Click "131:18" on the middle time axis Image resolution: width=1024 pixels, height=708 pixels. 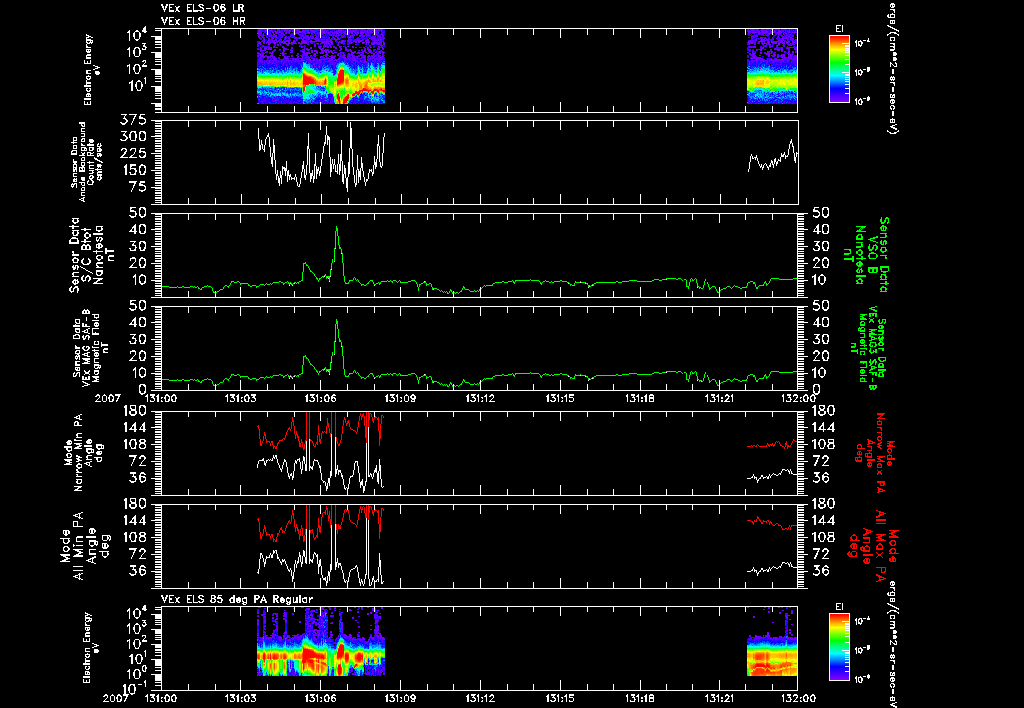pyautogui.click(x=639, y=398)
